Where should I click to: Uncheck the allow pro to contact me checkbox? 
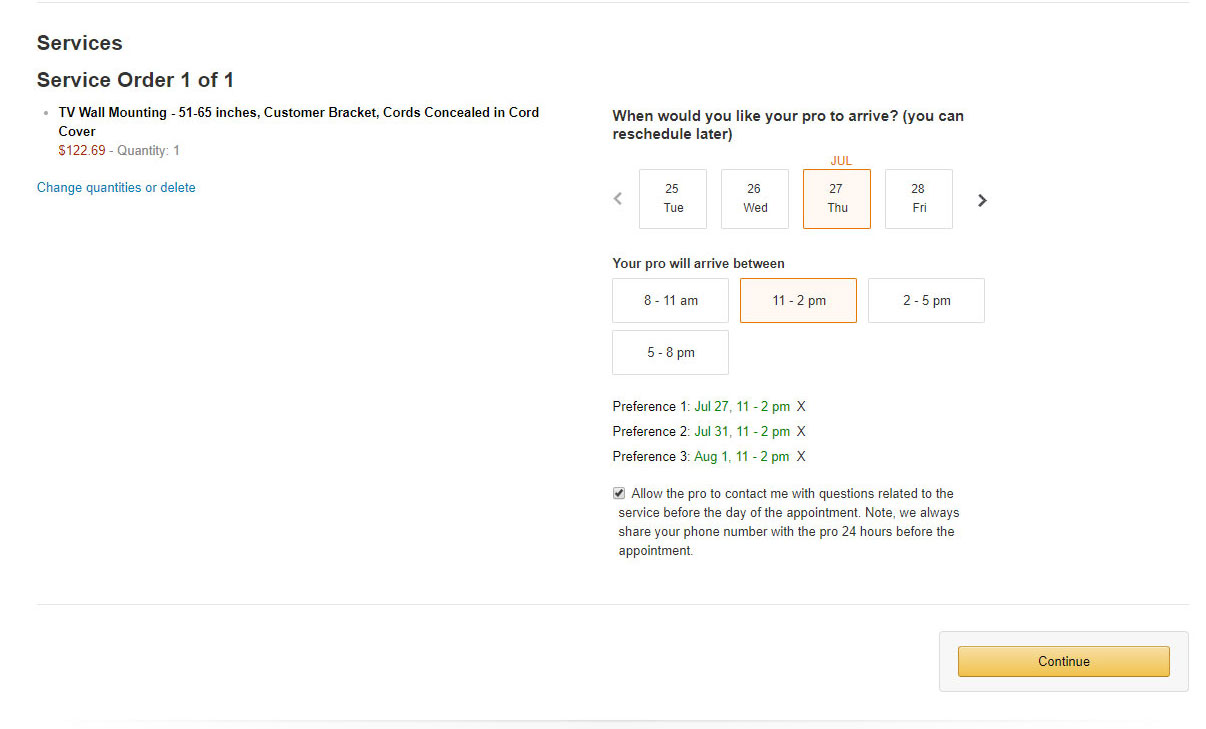click(618, 492)
